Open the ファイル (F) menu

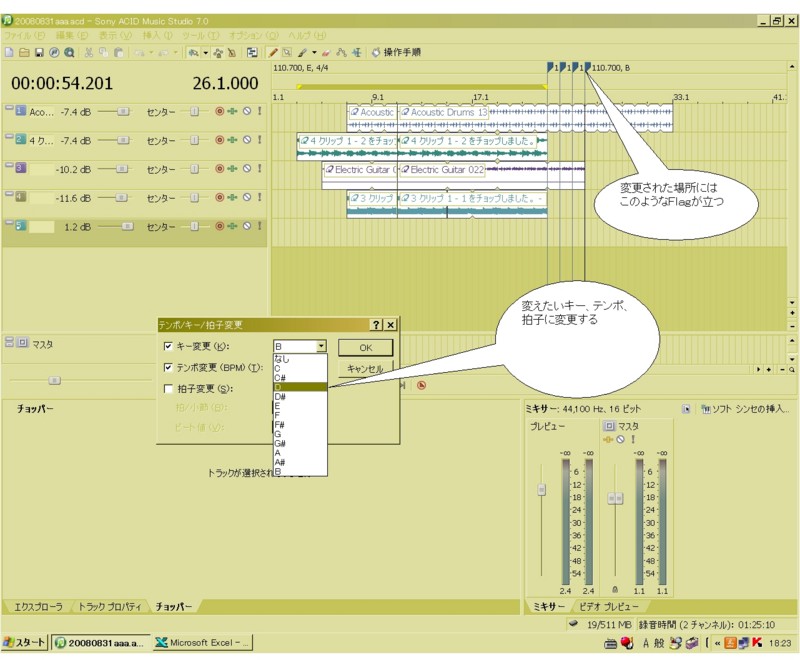click(x=25, y=35)
